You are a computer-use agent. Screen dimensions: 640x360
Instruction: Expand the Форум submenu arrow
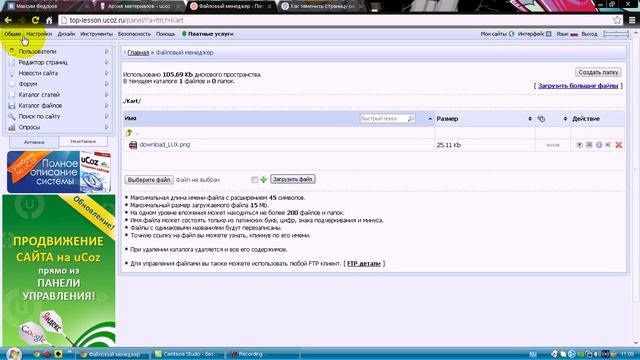[x=107, y=84]
